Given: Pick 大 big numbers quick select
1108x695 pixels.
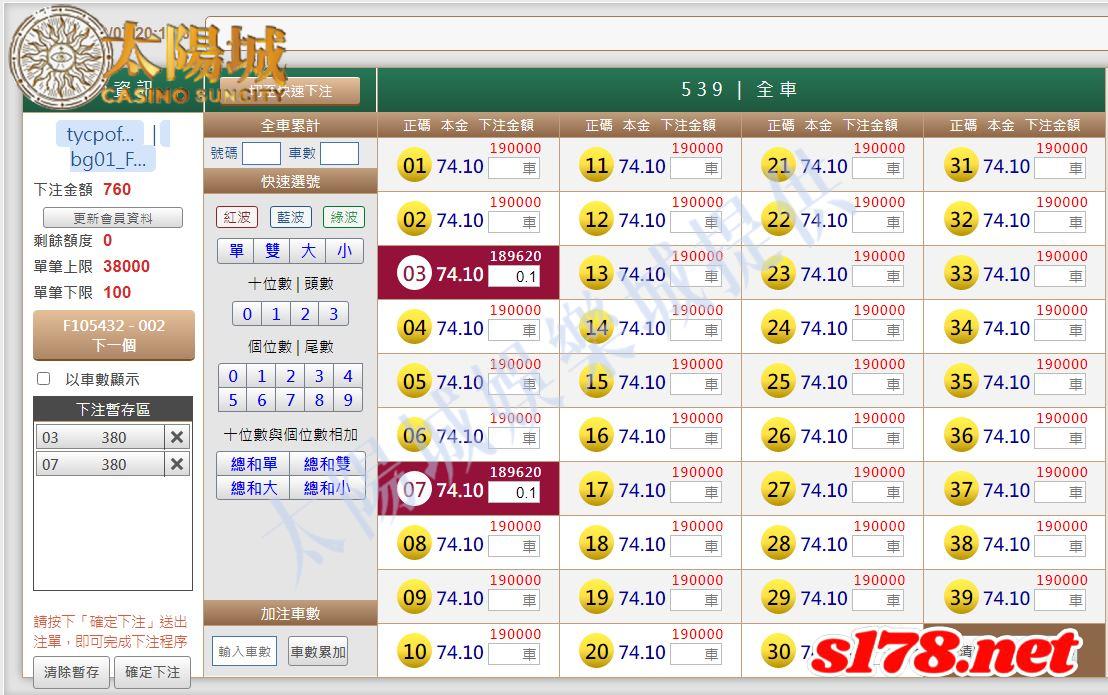Looking at the screenshot, I should click(x=308, y=251).
